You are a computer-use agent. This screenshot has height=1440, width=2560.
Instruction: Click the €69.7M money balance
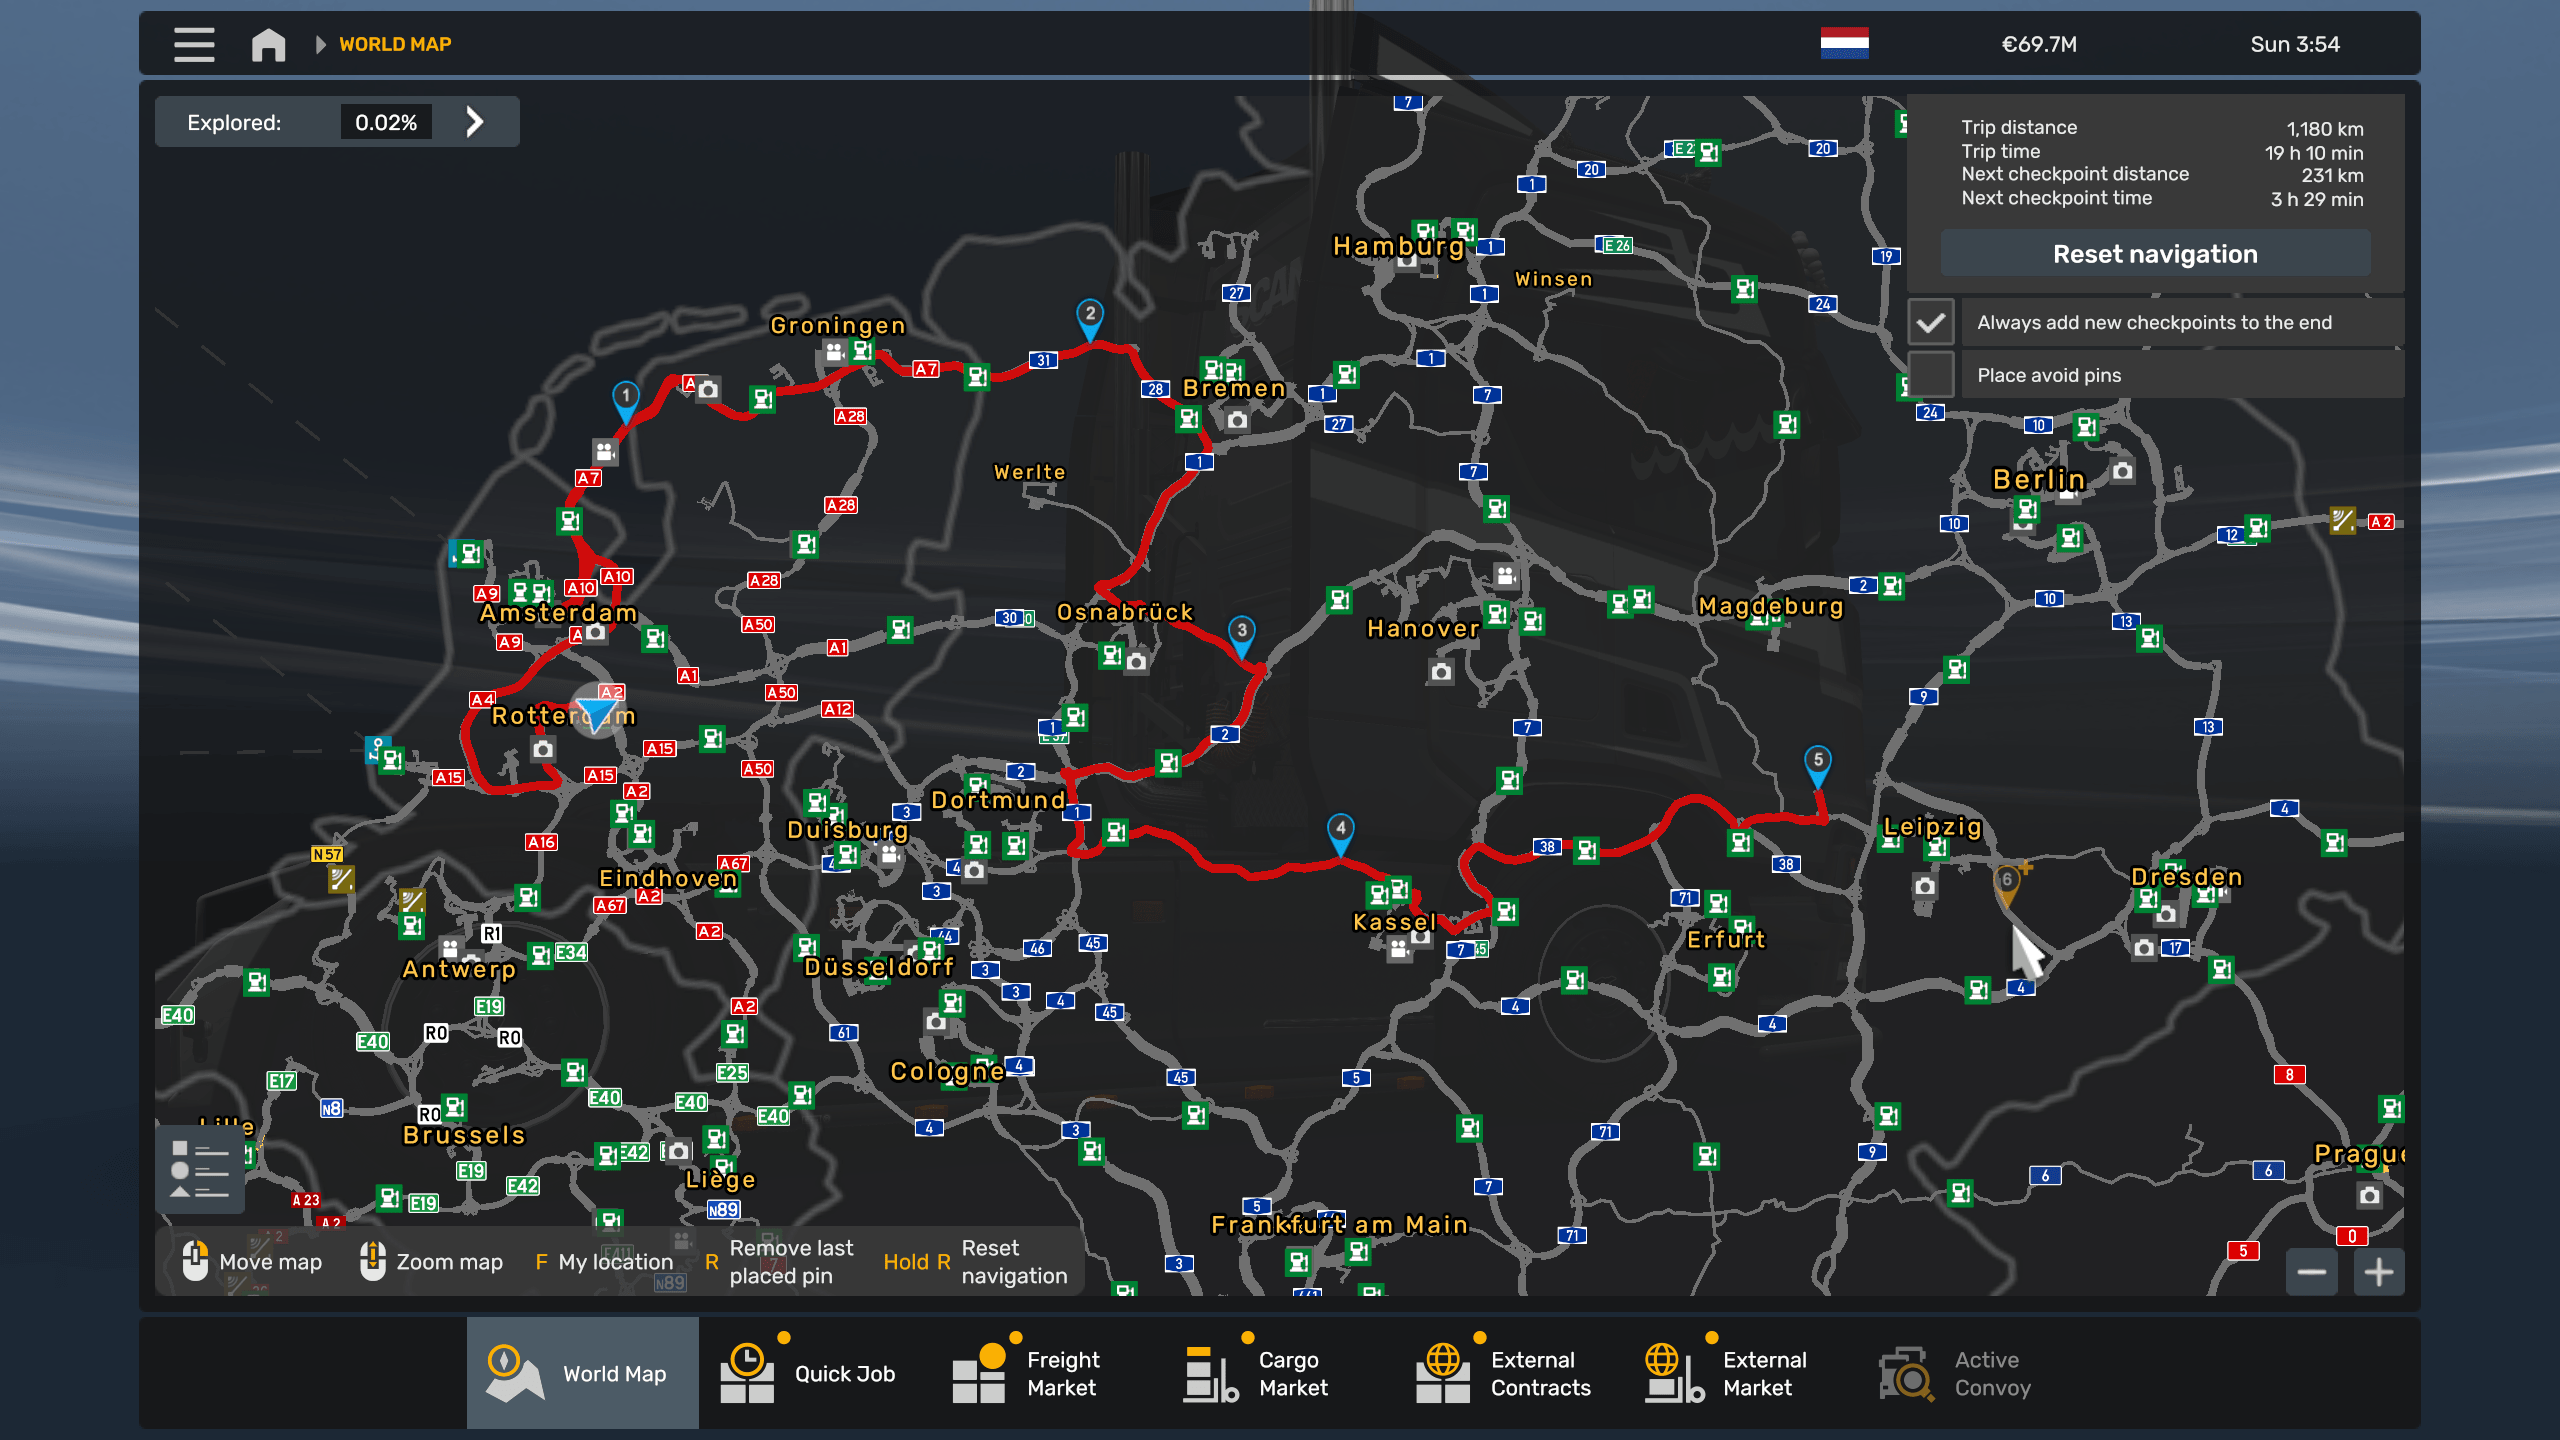[x=2038, y=44]
